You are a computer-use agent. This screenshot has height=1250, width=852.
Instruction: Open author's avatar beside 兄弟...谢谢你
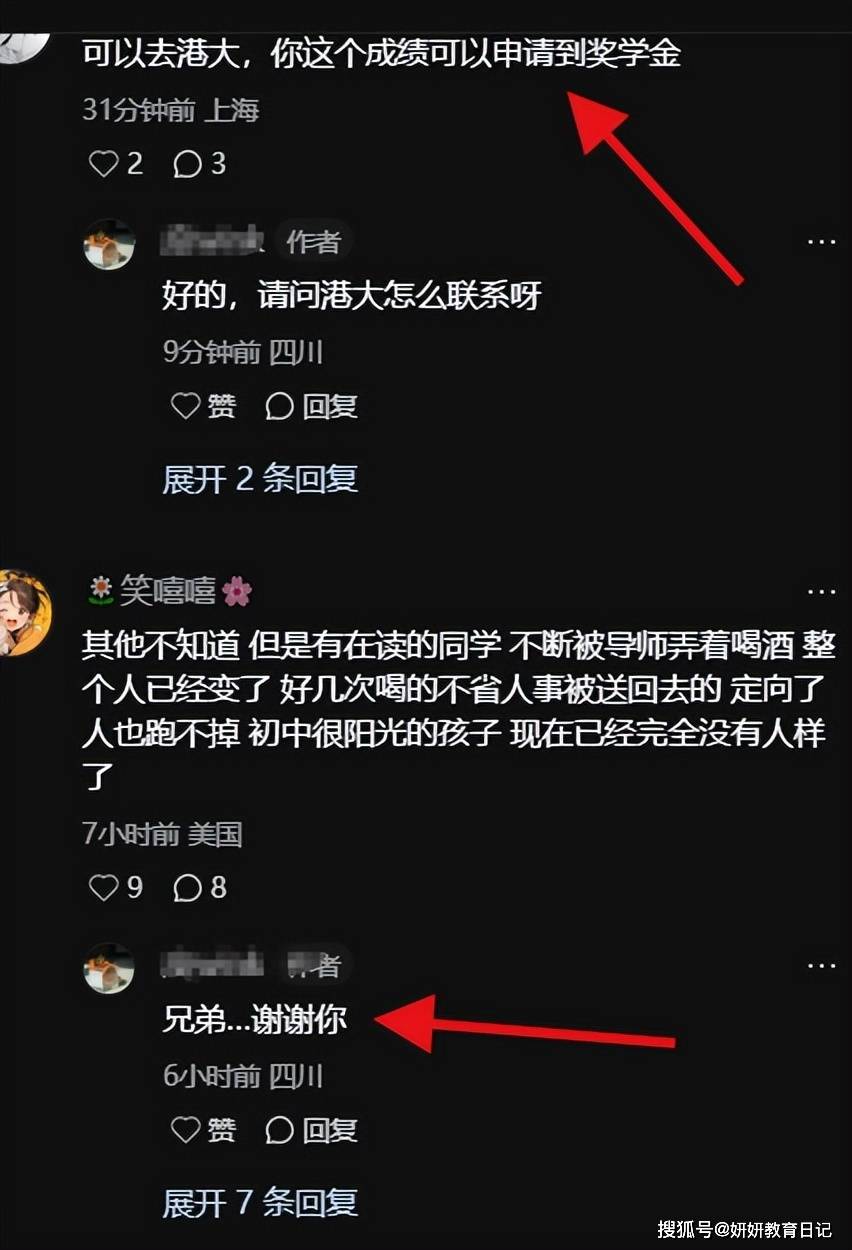109,967
